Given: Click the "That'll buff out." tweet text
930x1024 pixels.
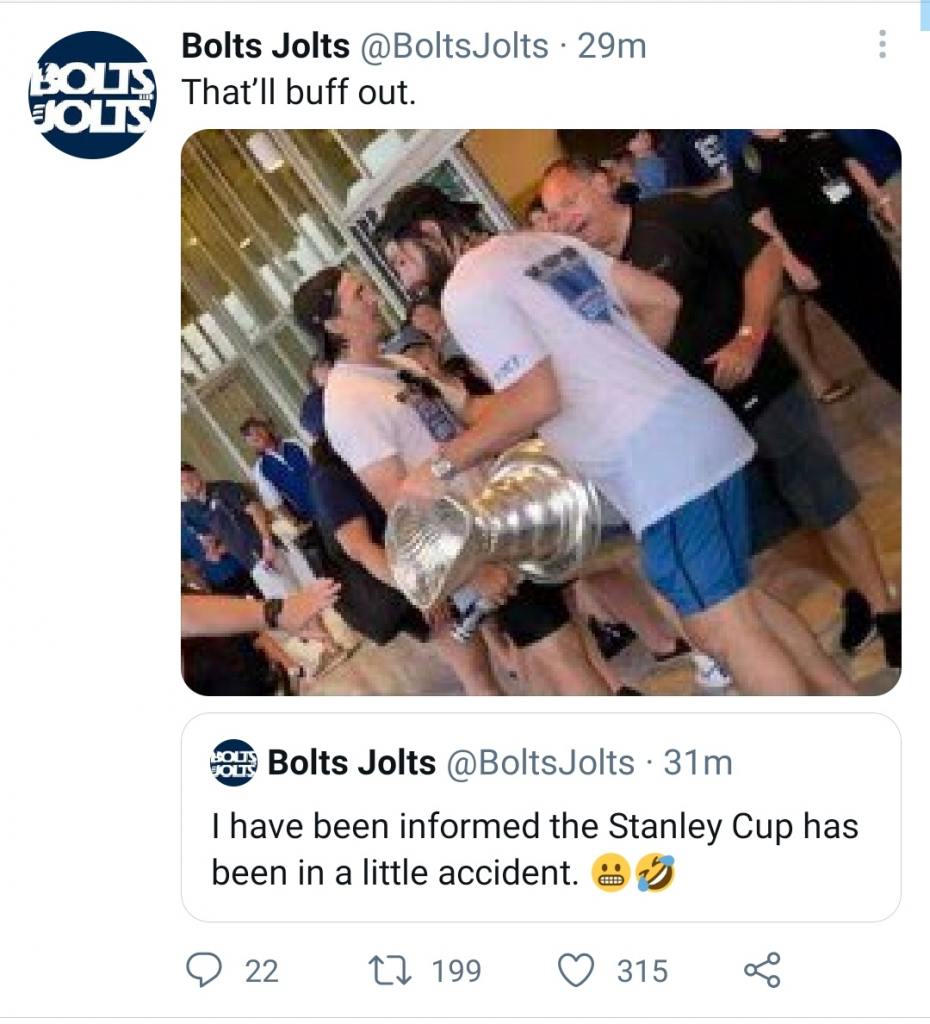Looking at the screenshot, I should [x=297, y=92].
